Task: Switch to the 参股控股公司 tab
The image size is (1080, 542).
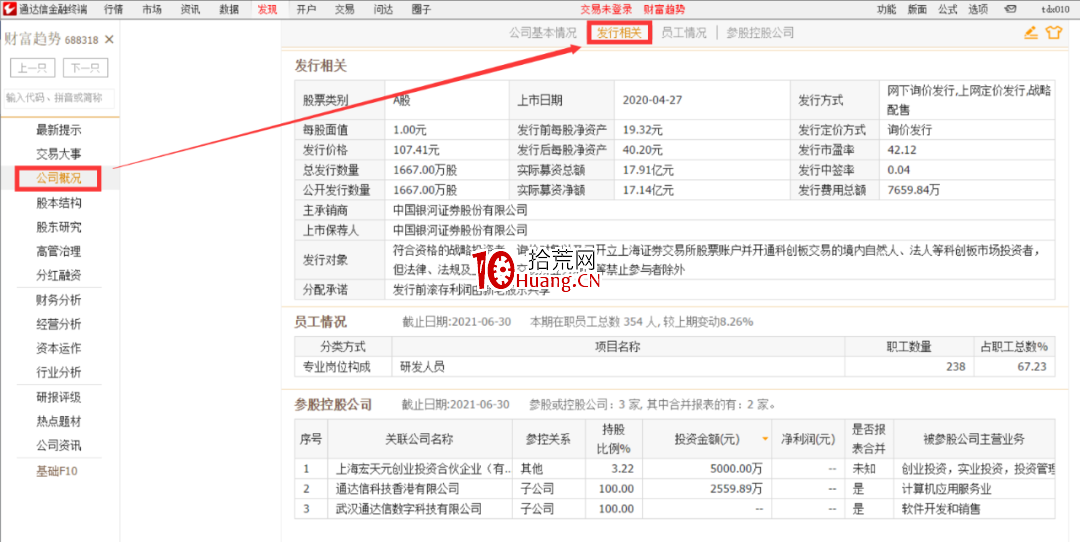Action: click(x=760, y=32)
